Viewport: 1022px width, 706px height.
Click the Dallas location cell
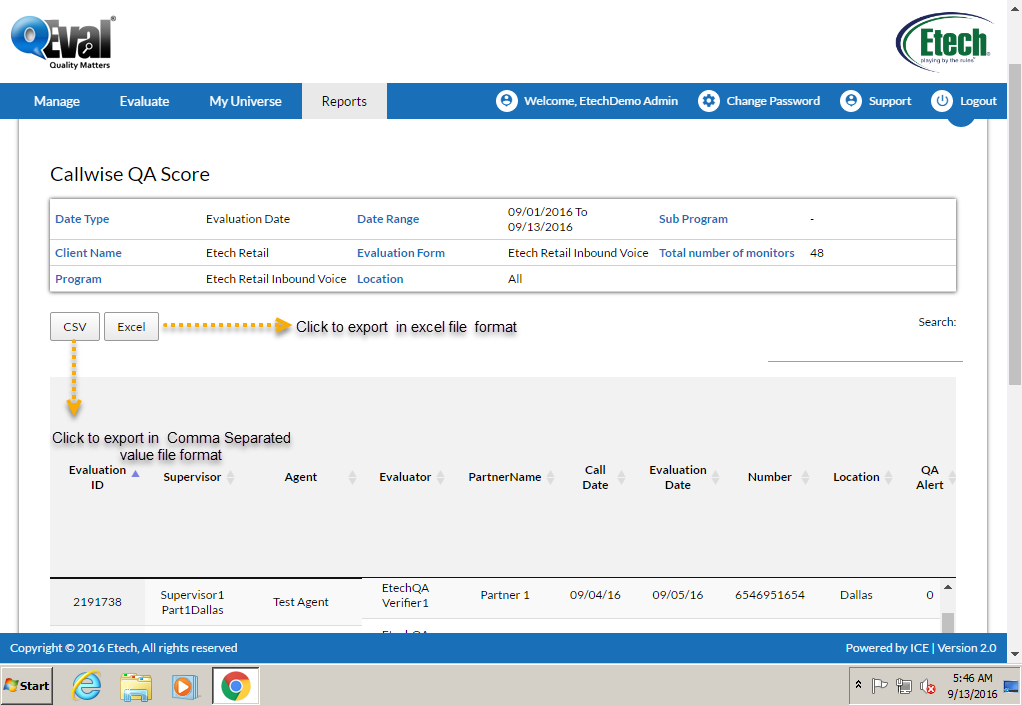856,595
